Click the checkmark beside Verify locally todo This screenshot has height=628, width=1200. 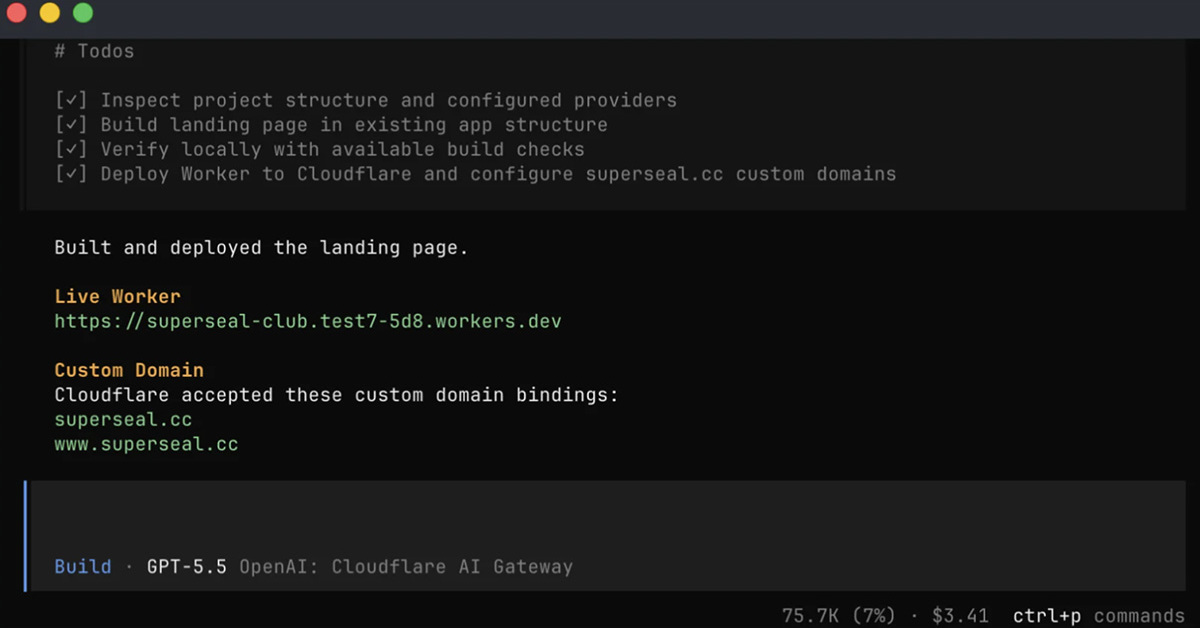[x=72, y=149]
